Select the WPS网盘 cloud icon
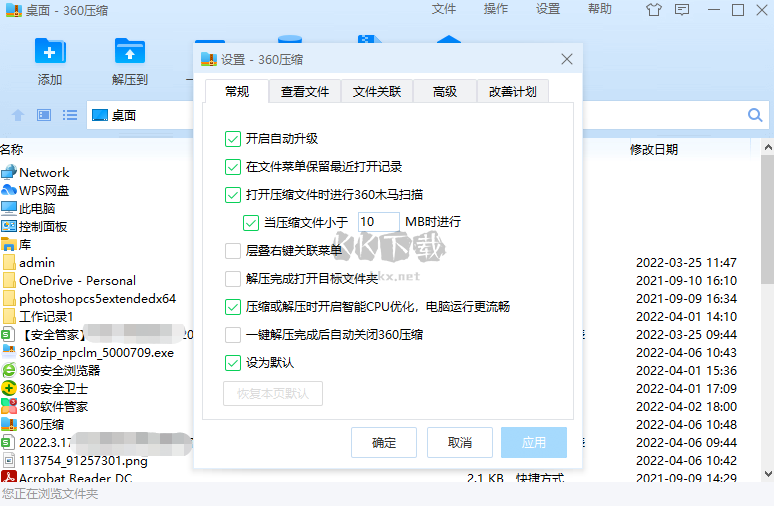Viewport: 774px width, 506px height. (x=9, y=190)
